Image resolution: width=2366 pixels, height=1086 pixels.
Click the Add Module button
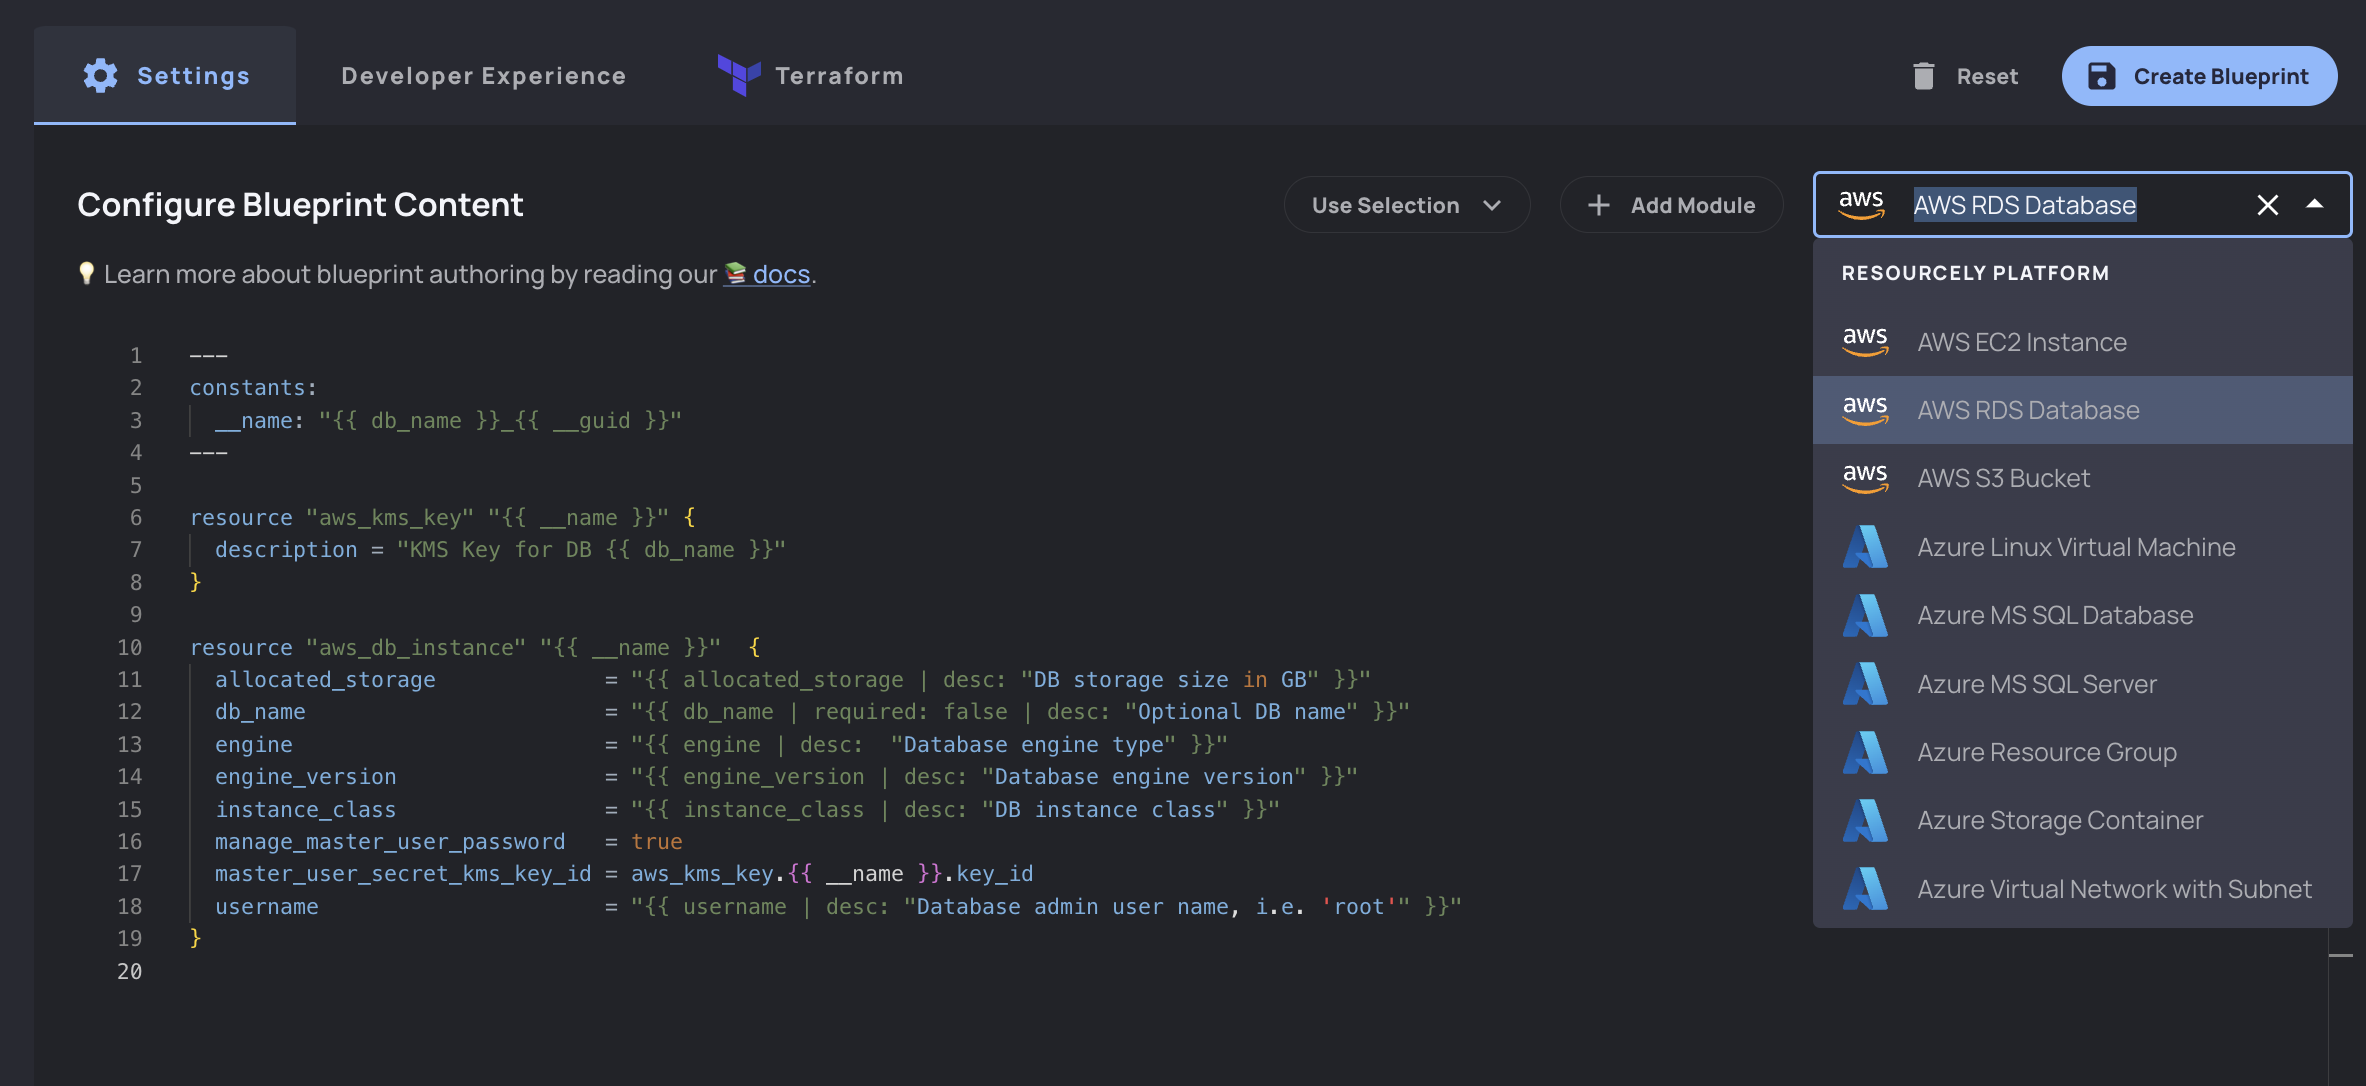1671,205
